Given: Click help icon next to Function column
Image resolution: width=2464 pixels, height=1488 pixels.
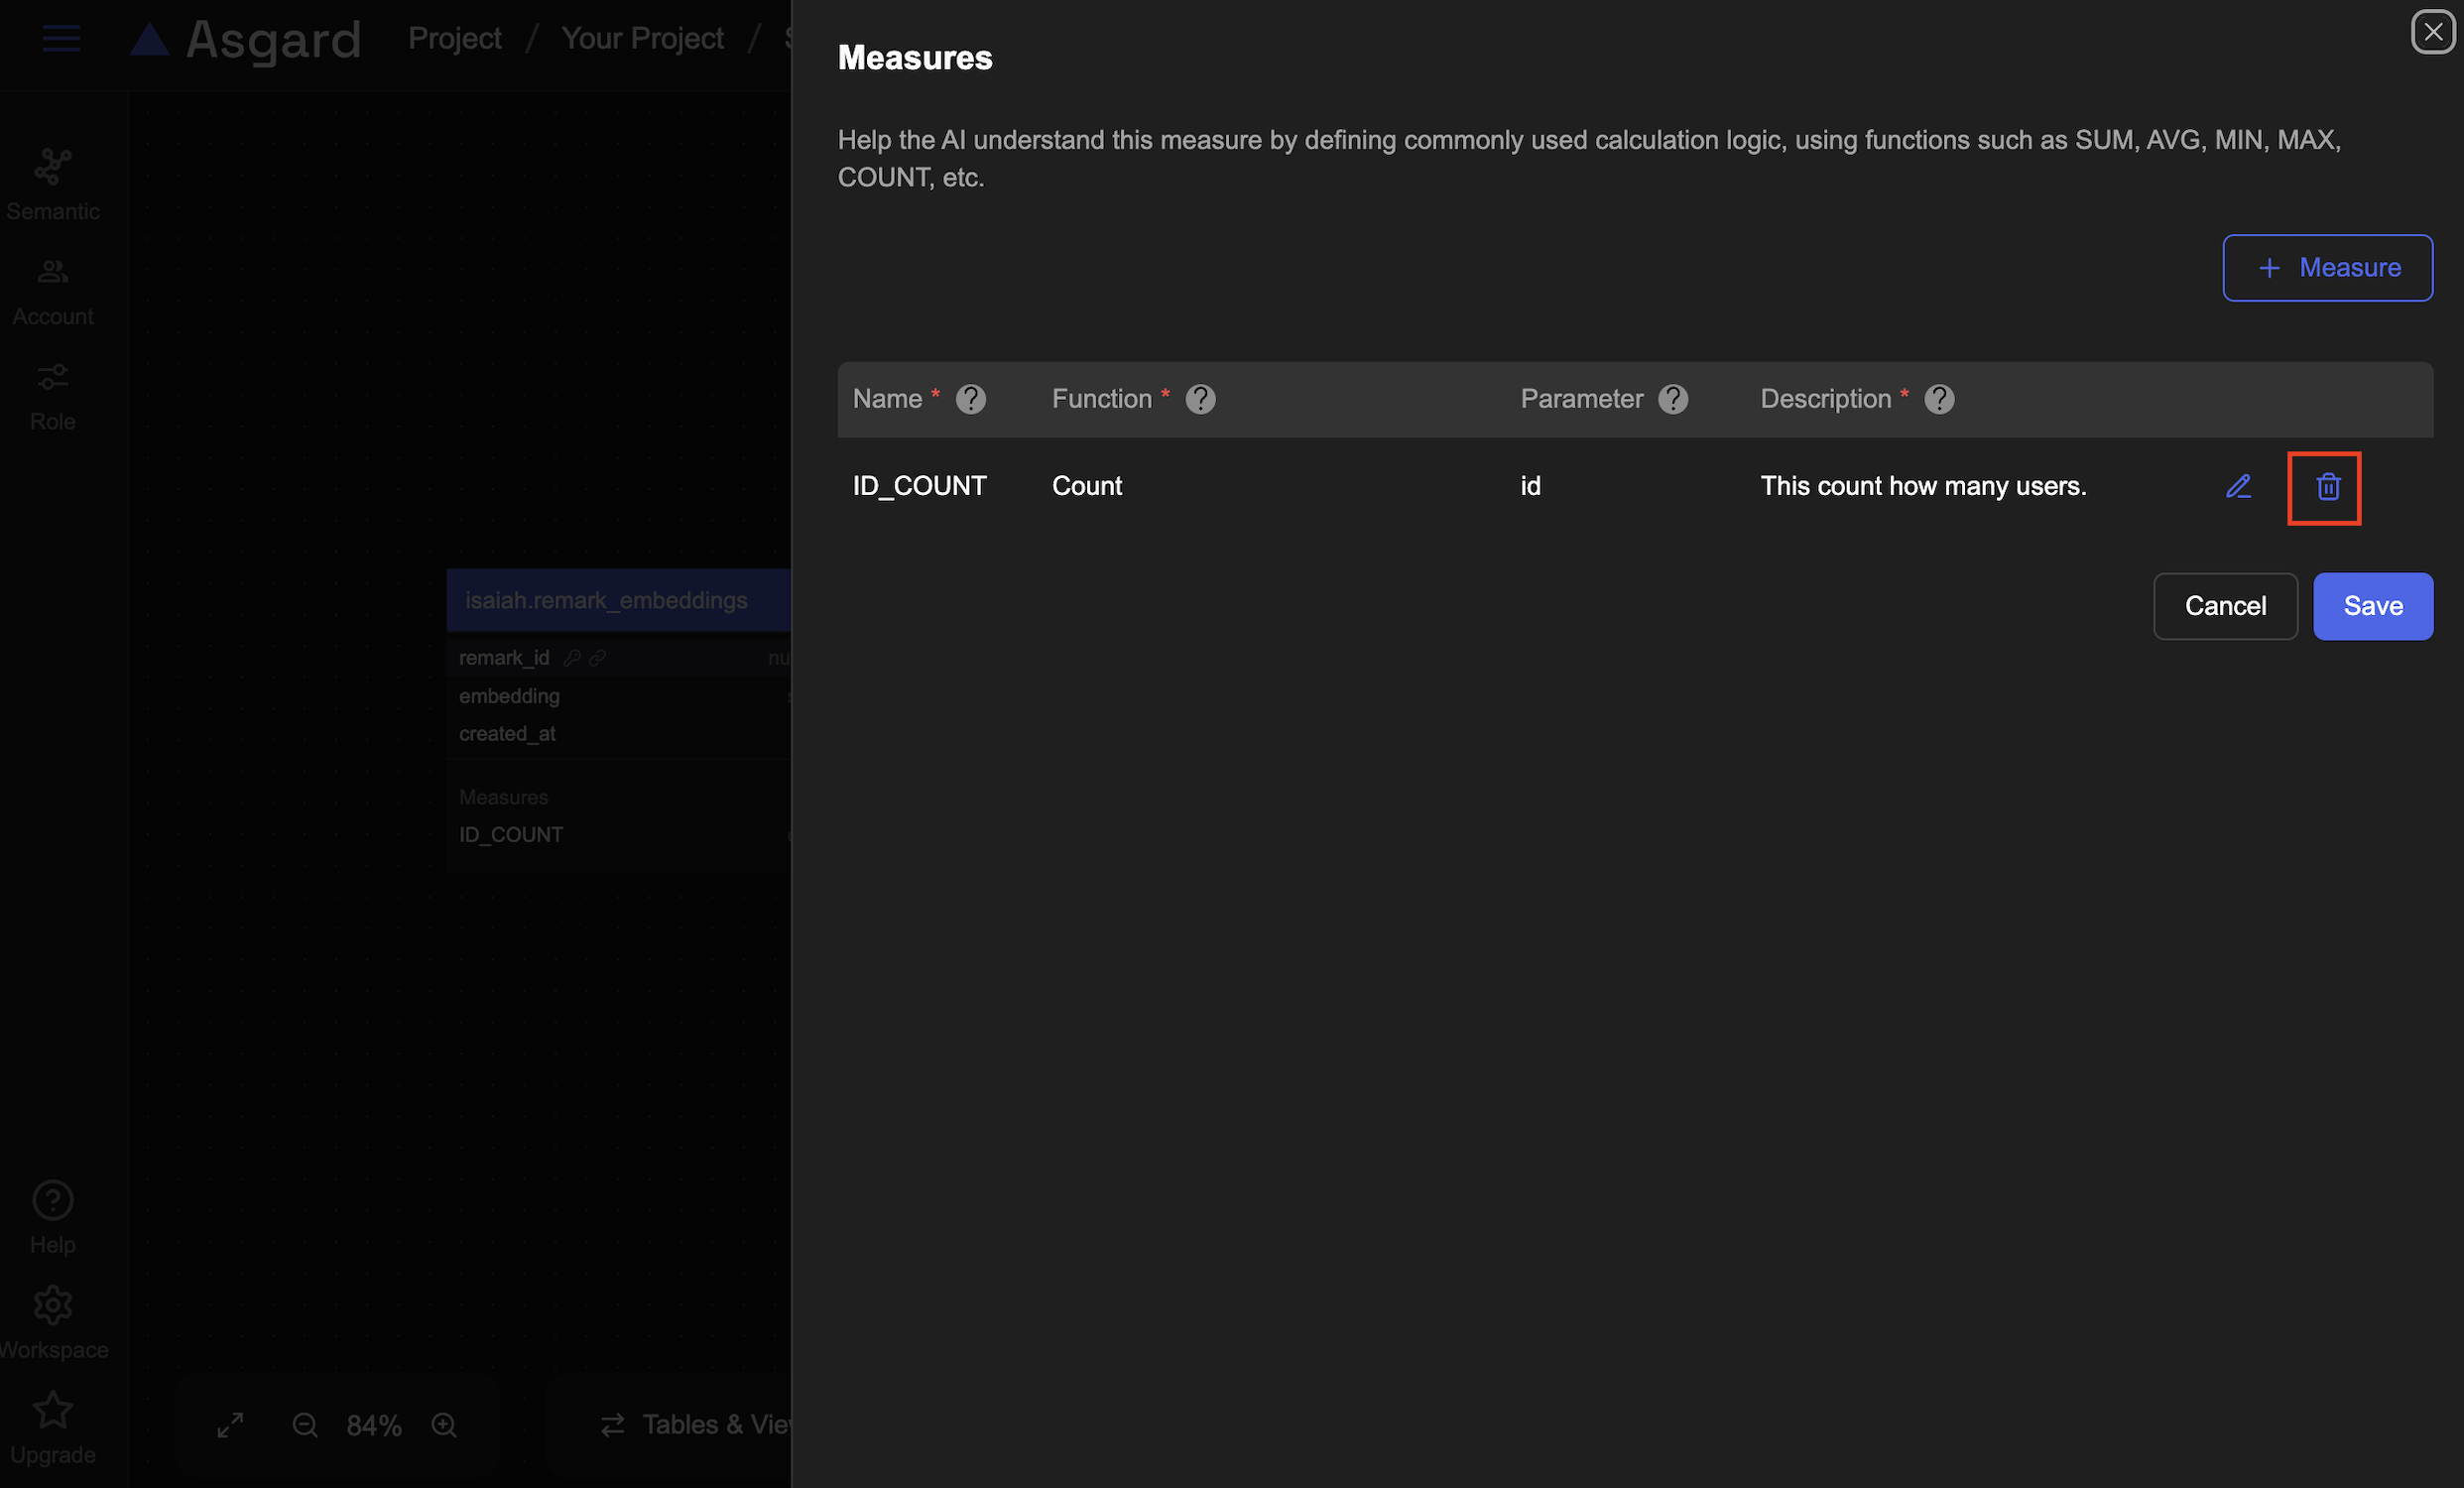Looking at the screenshot, I should pos(1200,399).
